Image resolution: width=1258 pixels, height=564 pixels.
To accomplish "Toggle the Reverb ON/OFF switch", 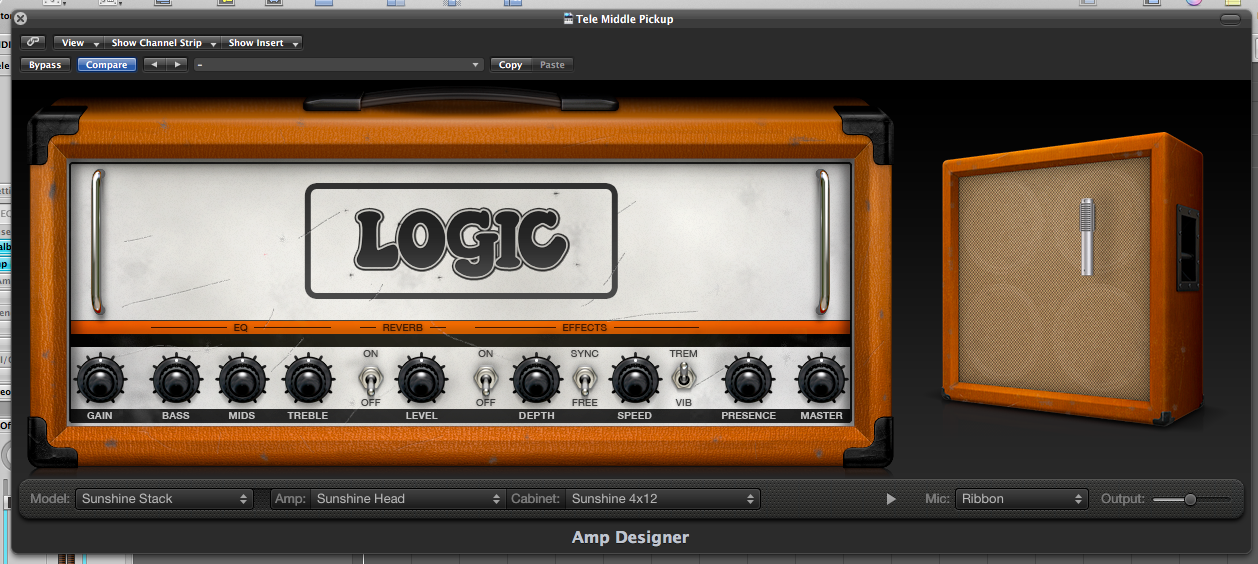I will (x=371, y=380).
